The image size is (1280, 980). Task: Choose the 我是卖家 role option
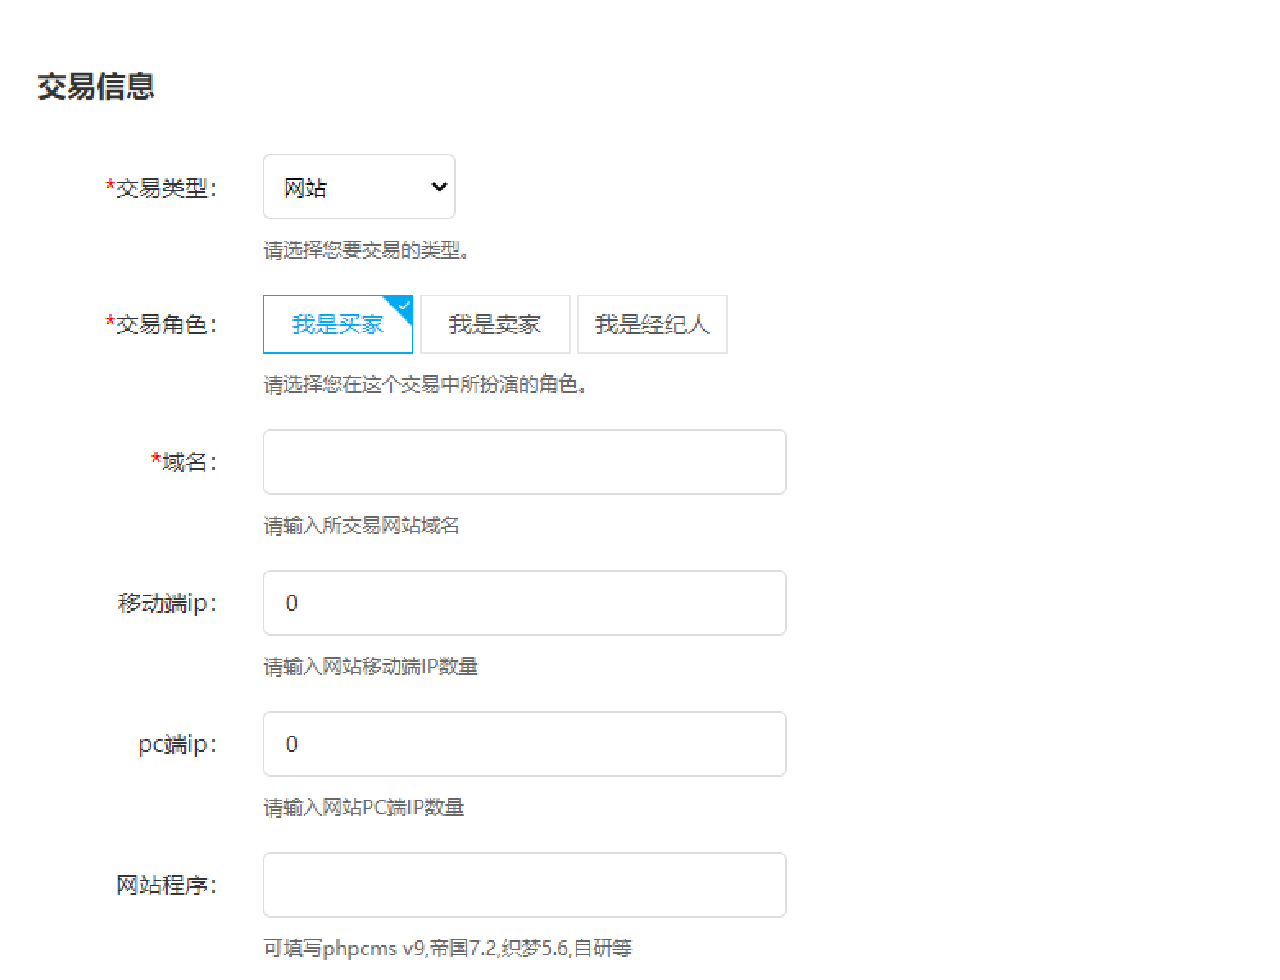(x=495, y=324)
